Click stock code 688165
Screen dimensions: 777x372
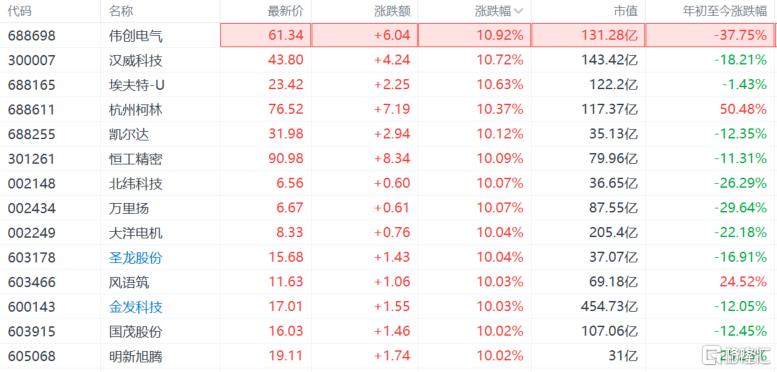click(32, 85)
